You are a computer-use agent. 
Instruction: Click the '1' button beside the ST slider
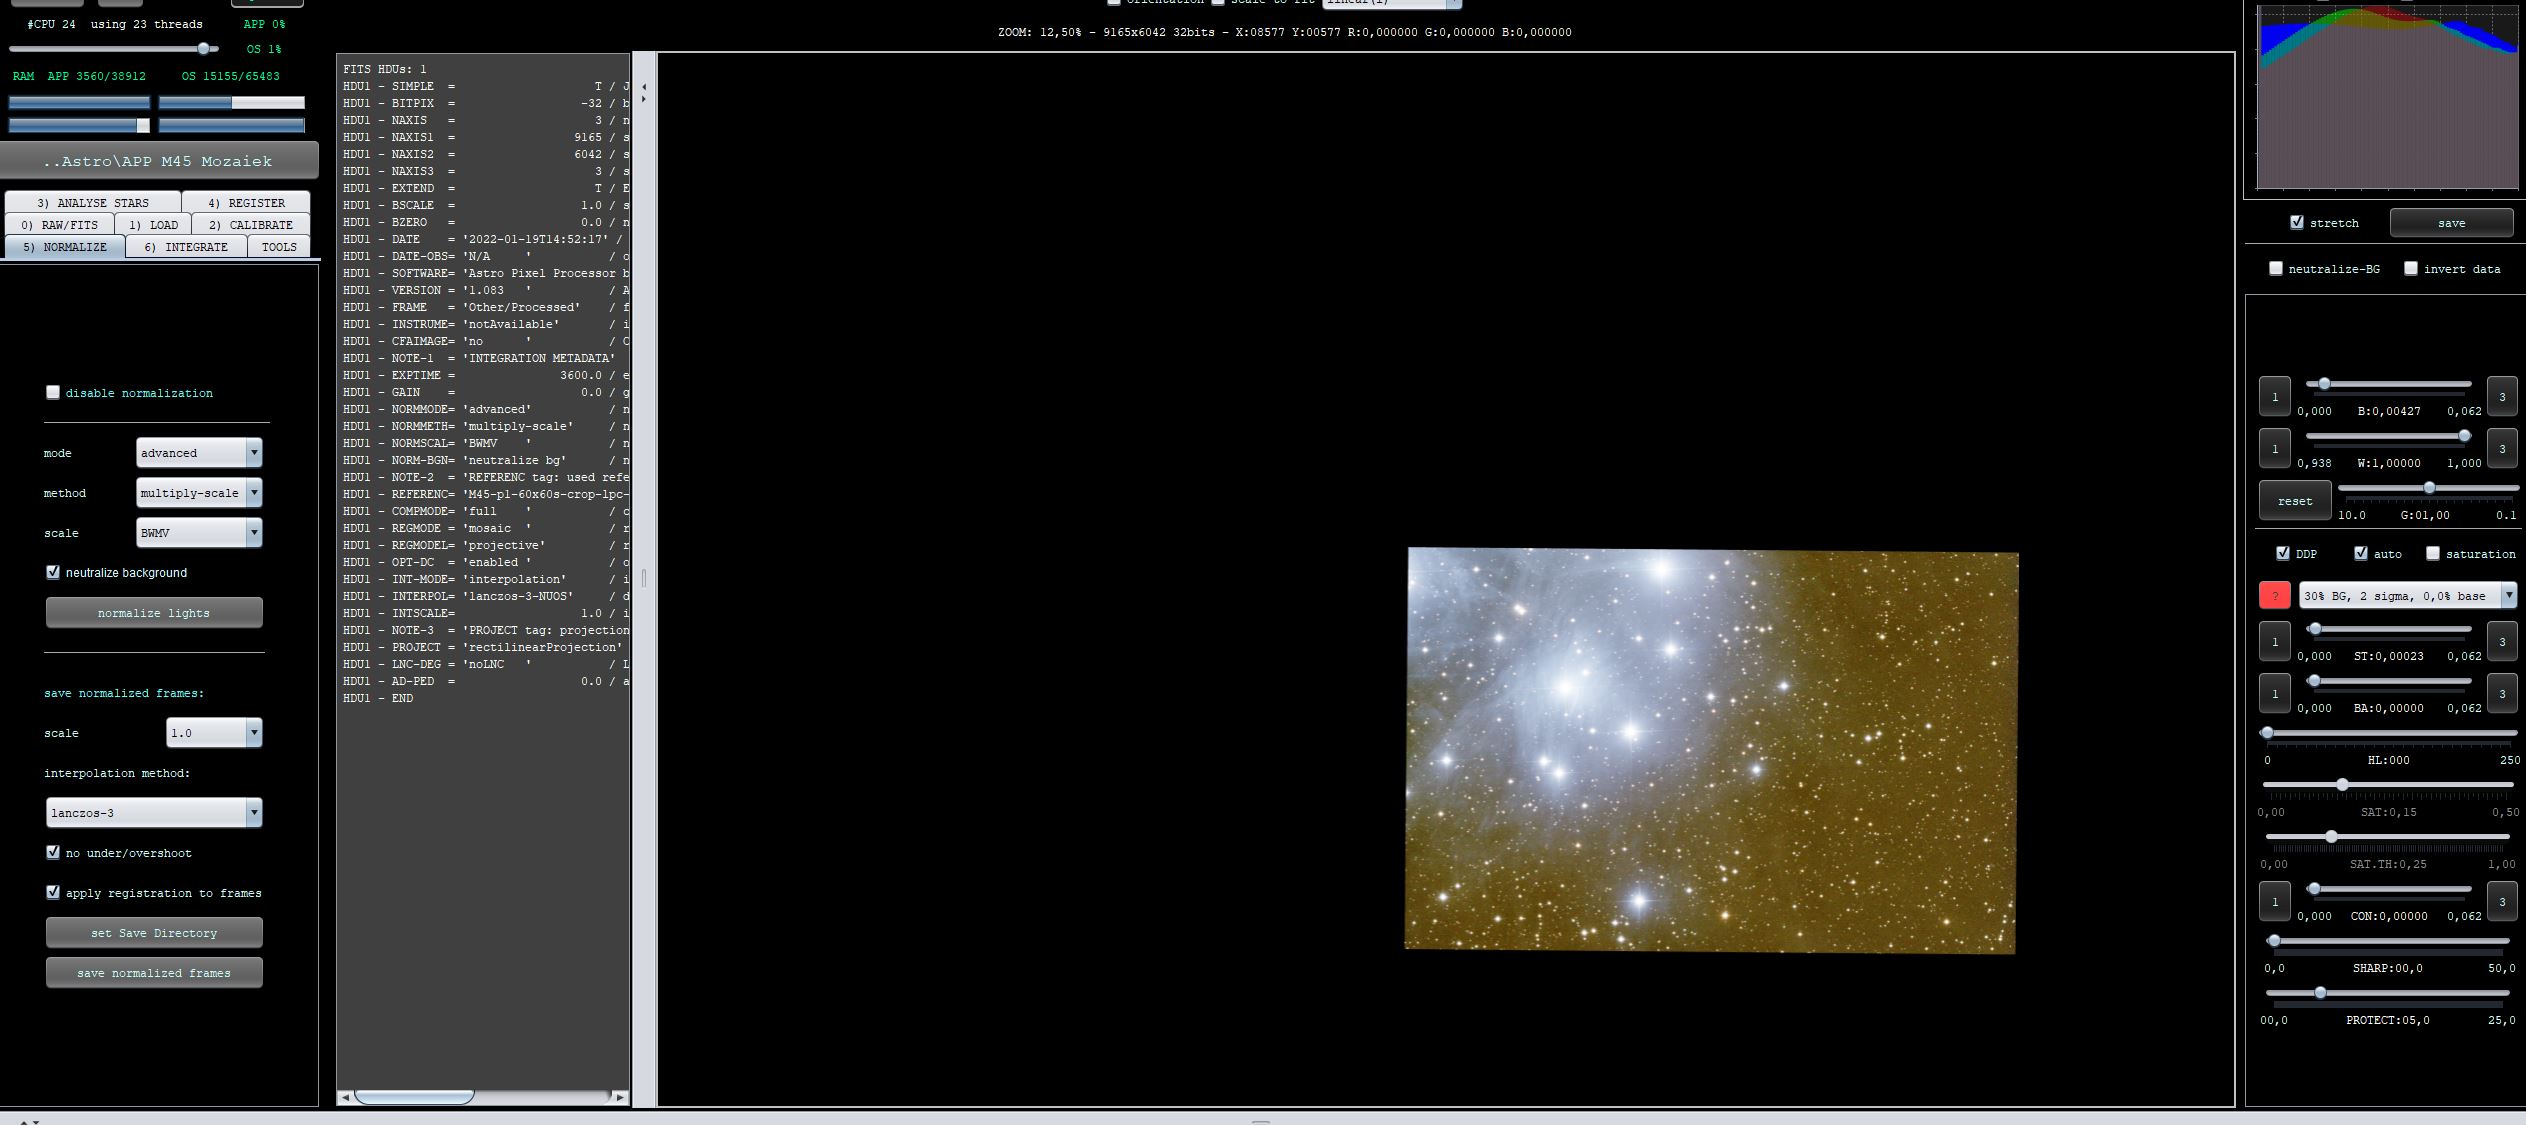point(2274,642)
